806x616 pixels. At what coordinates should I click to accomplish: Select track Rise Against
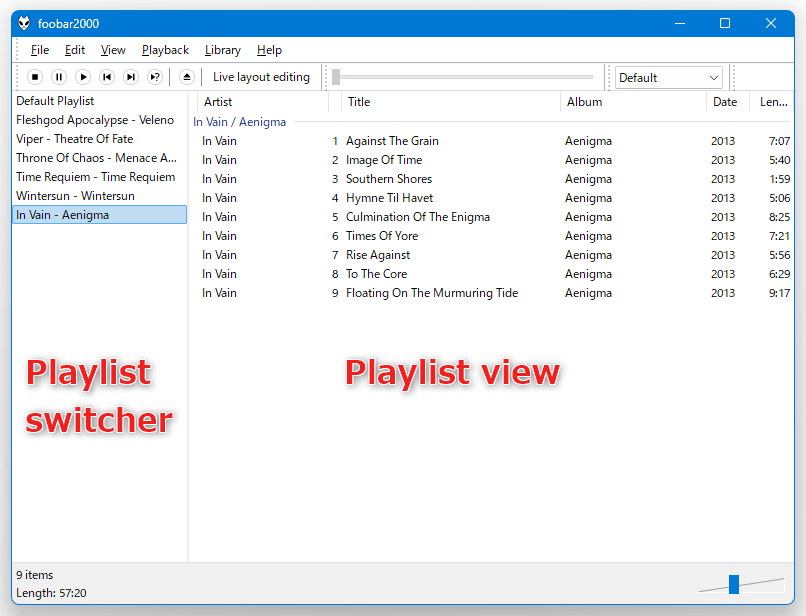point(493,255)
